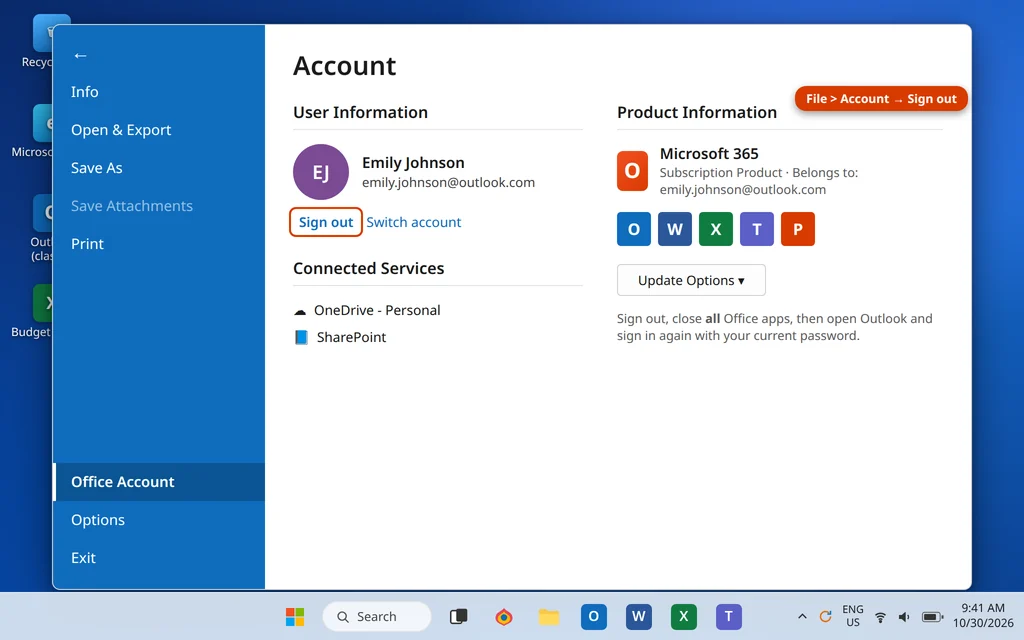Go back using the left arrow
The height and width of the screenshot is (640, 1024).
[80, 56]
